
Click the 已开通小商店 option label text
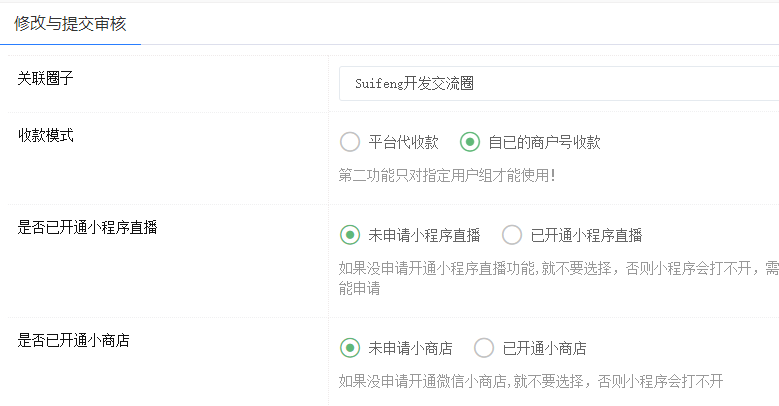click(544, 349)
